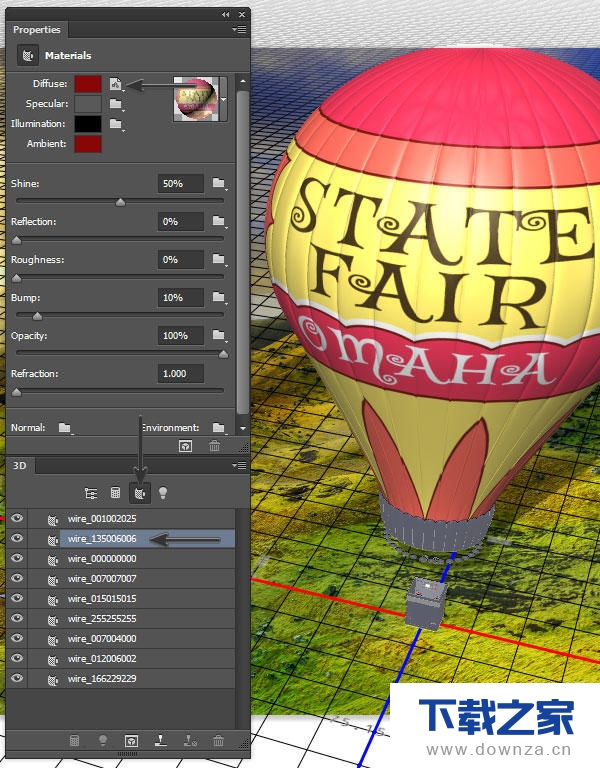This screenshot has height=768, width=600.
Task: Click the trash icon in the Properties panel
Action: coord(214,446)
